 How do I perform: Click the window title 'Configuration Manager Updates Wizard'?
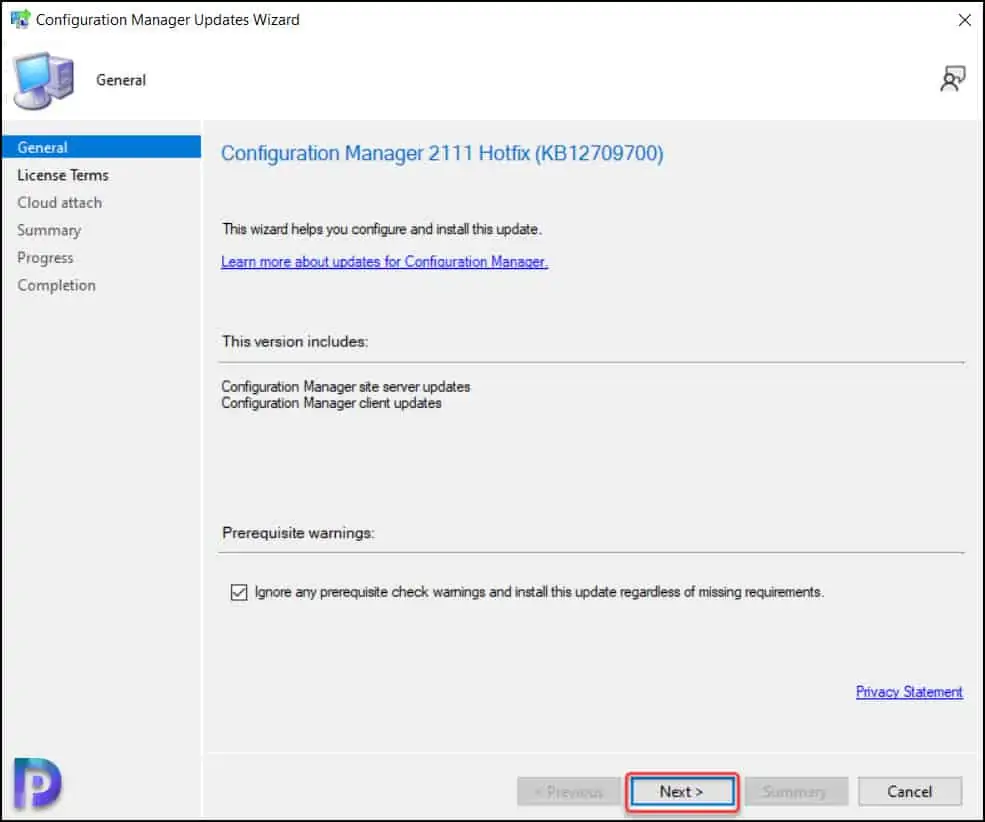click(x=168, y=20)
